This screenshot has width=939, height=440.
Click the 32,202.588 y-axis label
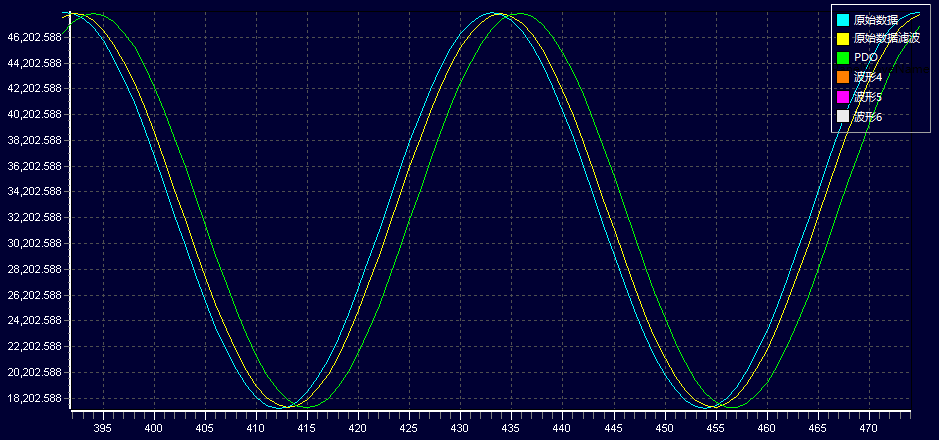pyautogui.click(x=35, y=218)
